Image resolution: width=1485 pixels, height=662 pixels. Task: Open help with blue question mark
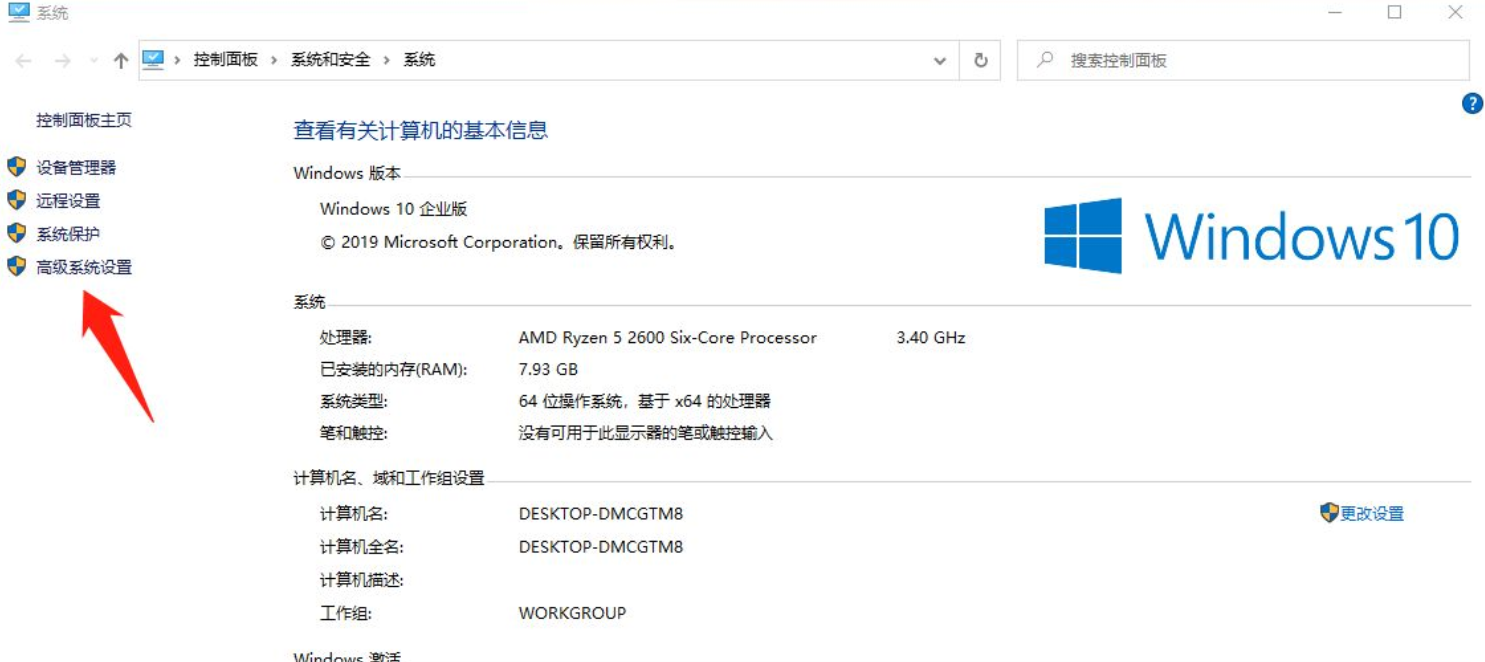click(x=1472, y=103)
